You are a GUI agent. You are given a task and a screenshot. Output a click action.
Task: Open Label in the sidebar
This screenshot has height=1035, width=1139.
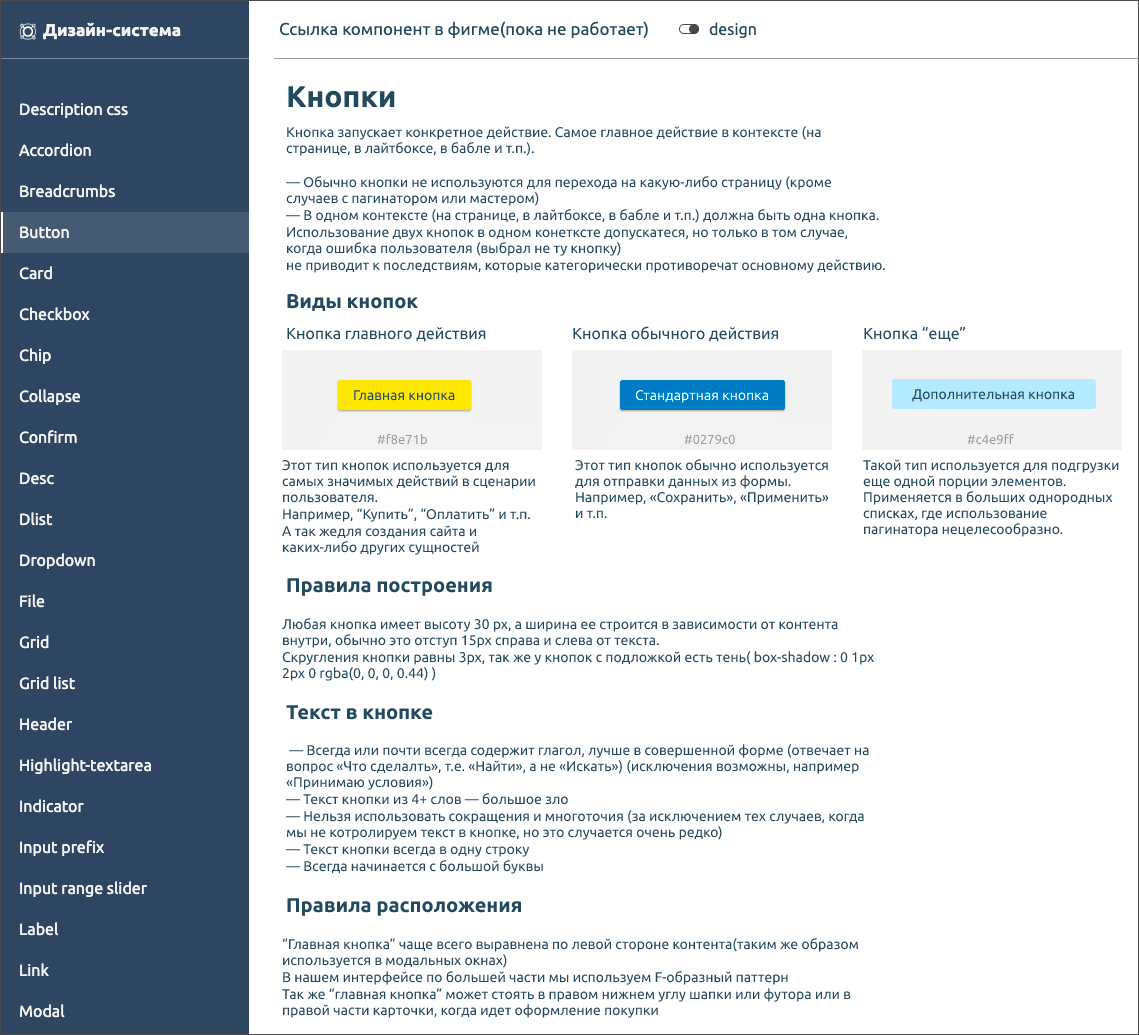point(124,930)
